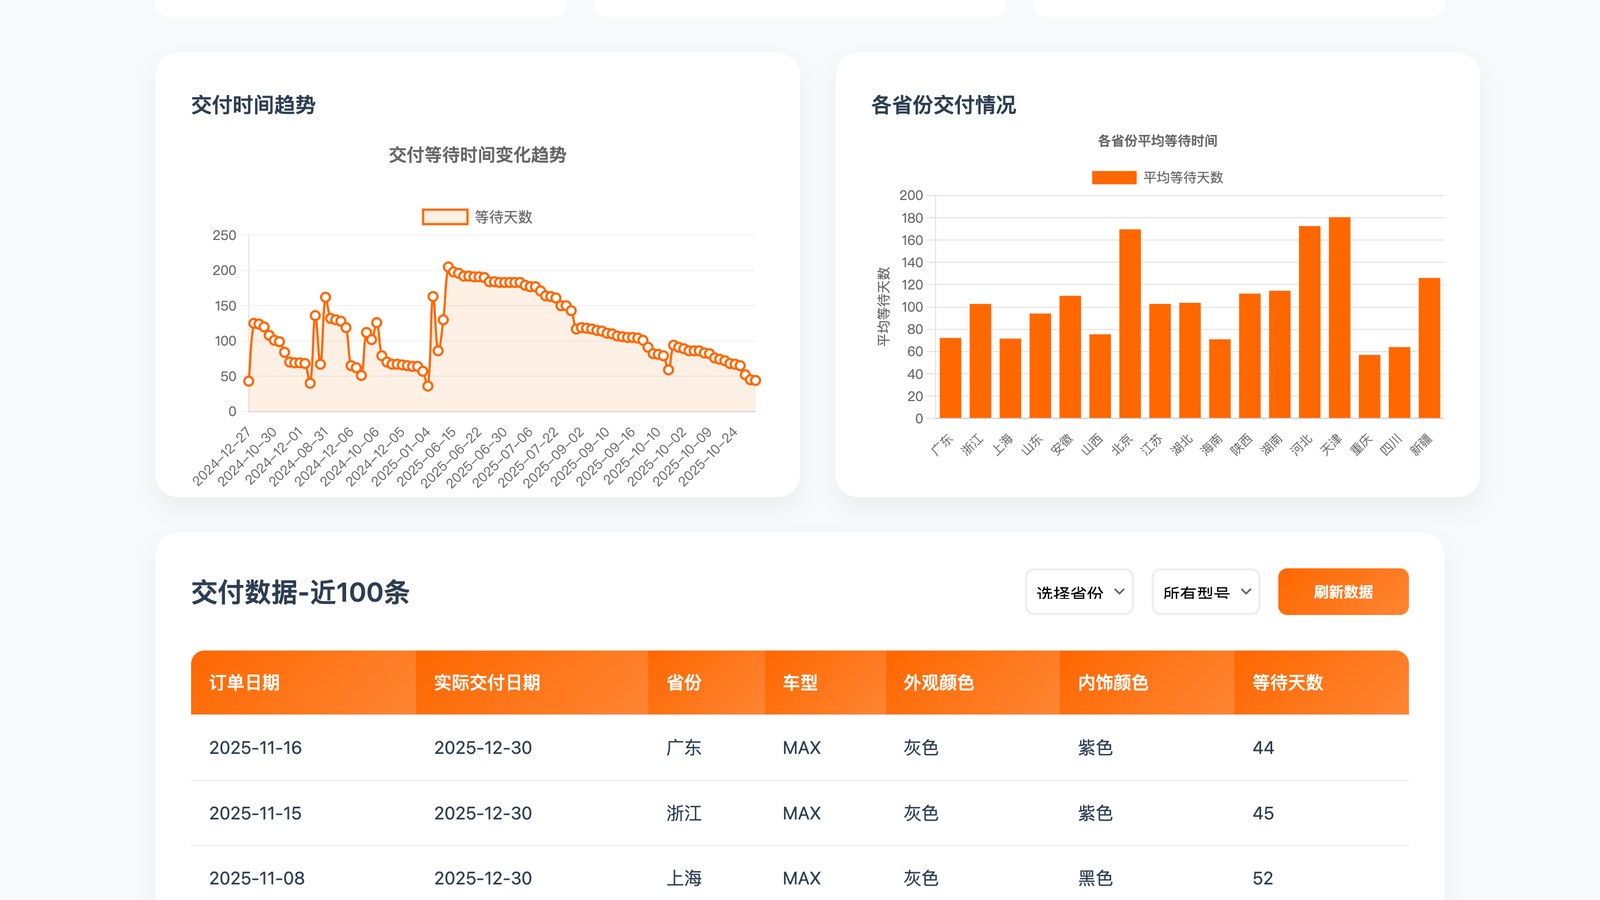Image resolution: width=1600 pixels, height=900 pixels.
Task: Click the 天津 bar in province chart
Action: (x=1339, y=318)
